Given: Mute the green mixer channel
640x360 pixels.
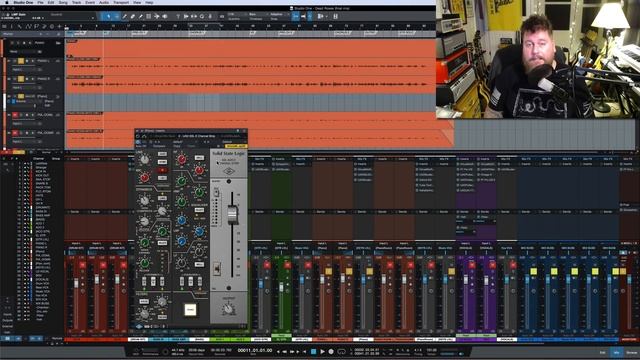Looking at the screenshot, I should pos(287,265).
